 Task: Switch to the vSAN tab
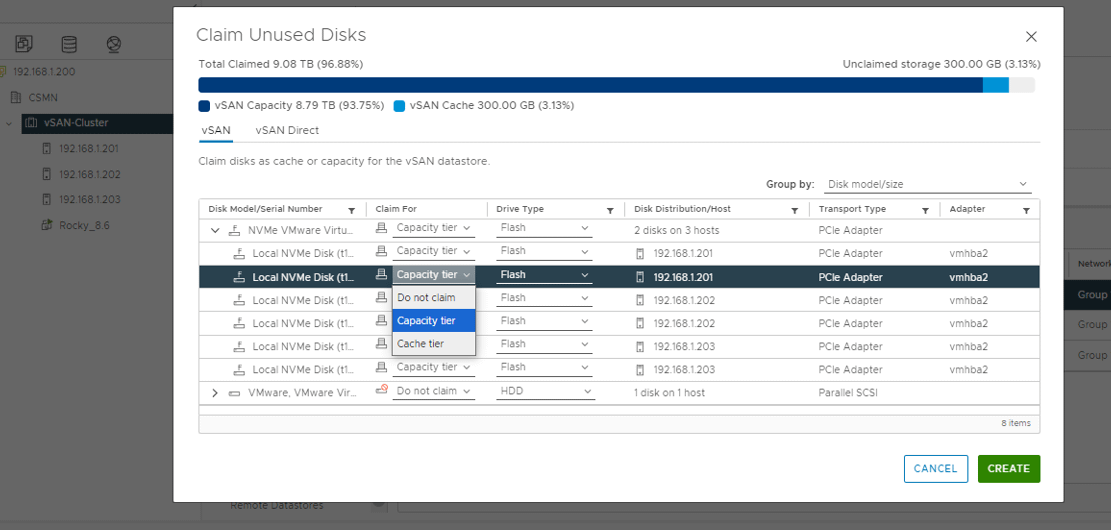tap(215, 130)
